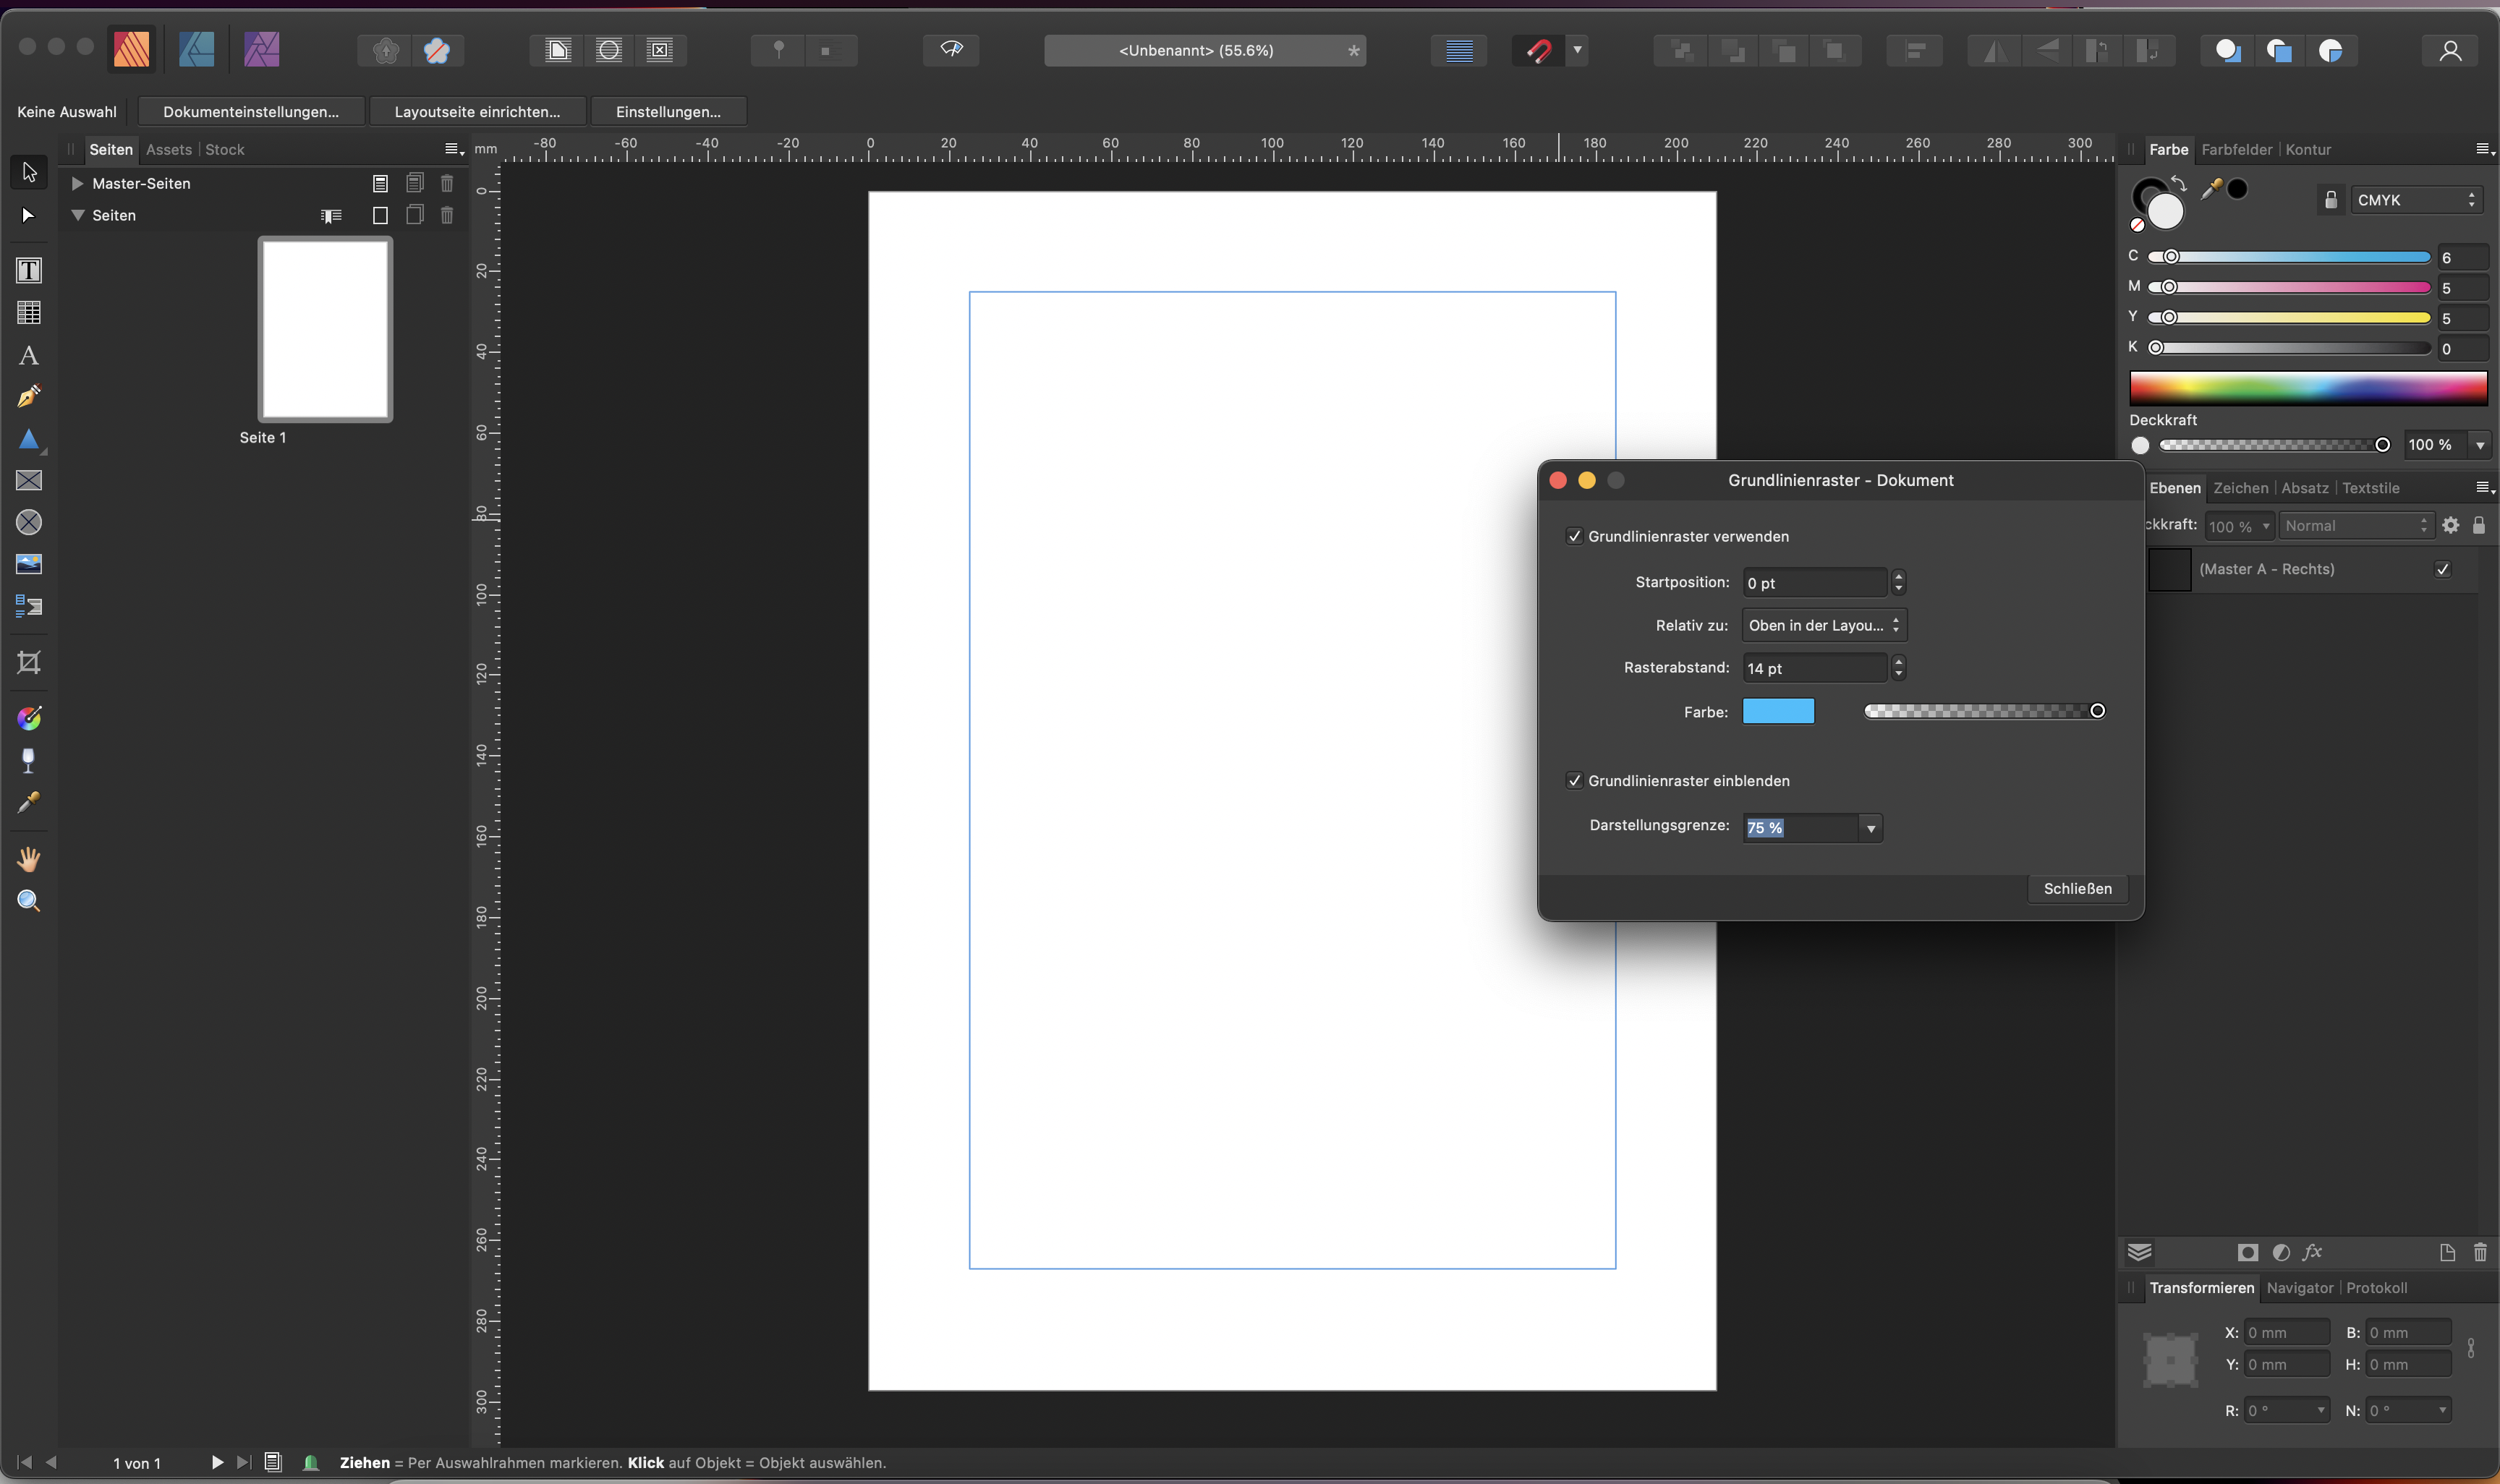
Task: Select the Picture Frame Rectangle tool
Action: click(29, 481)
